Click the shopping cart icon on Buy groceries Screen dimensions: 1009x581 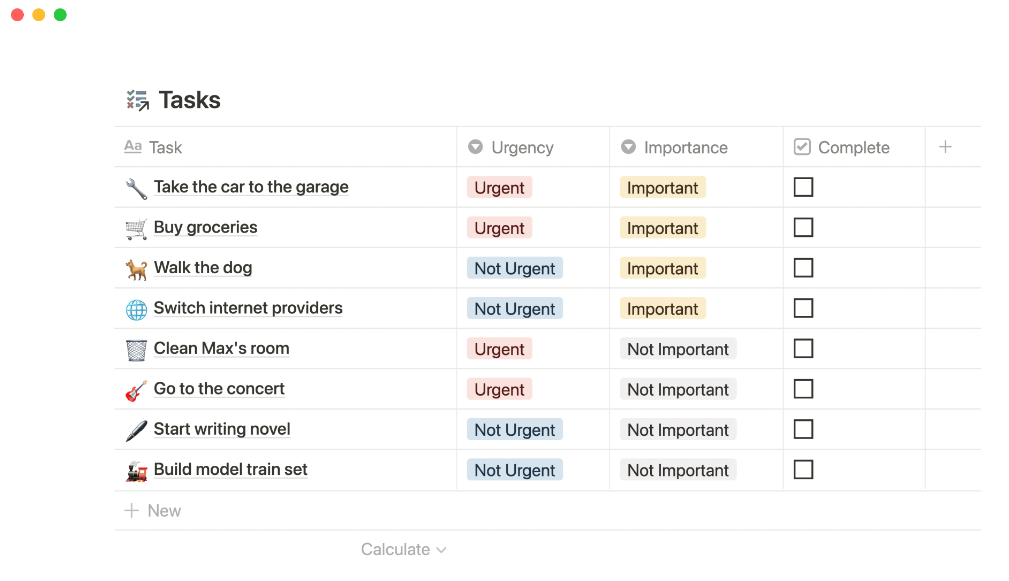(x=137, y=227)
